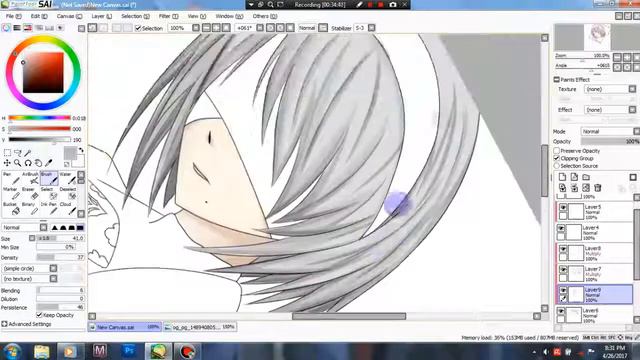640x360 pixels.
Task: Switch to the New Canvas.sai tab
Action: tap(124, 327)
